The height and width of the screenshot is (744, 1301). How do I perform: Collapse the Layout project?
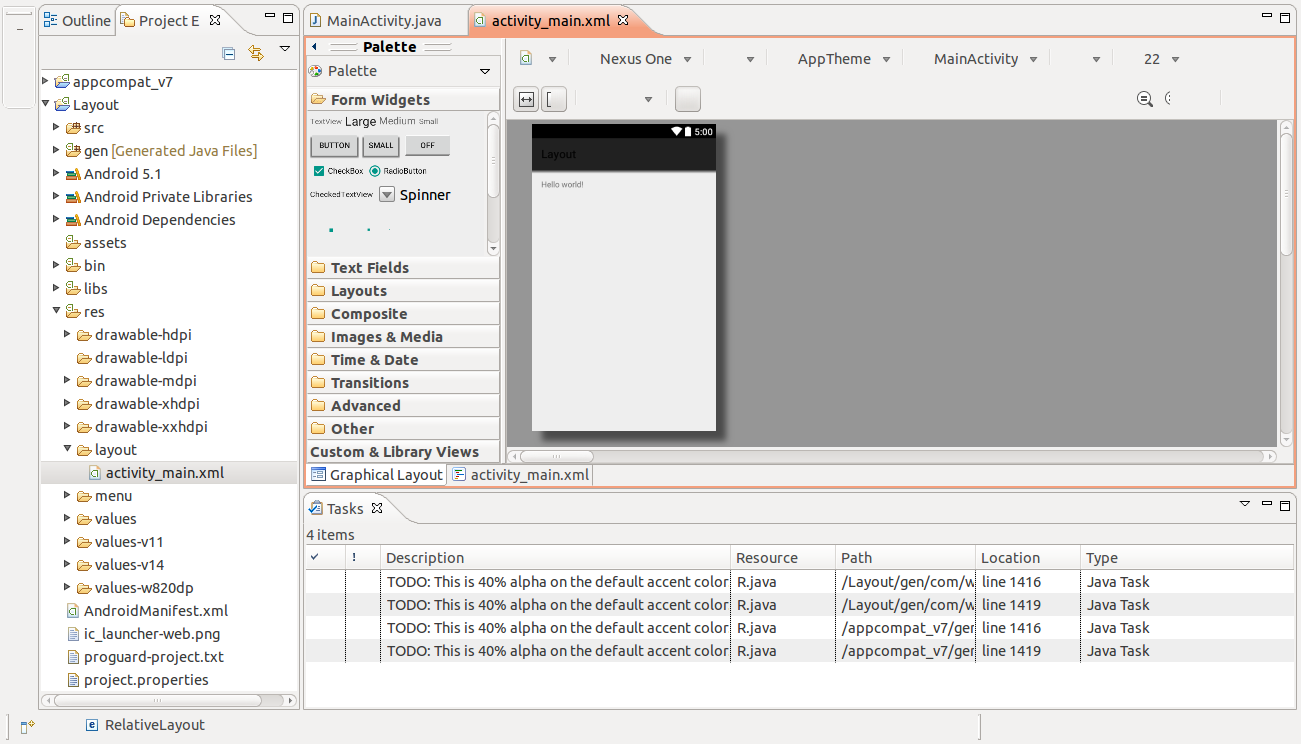coord(46,105)
